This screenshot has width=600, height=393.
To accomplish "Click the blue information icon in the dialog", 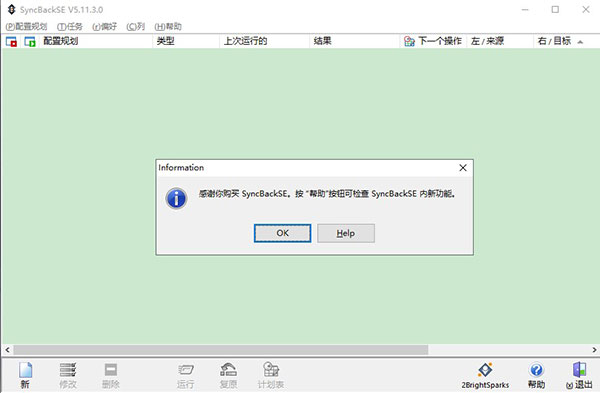I will pyautogui.click(x=176, y=198).
